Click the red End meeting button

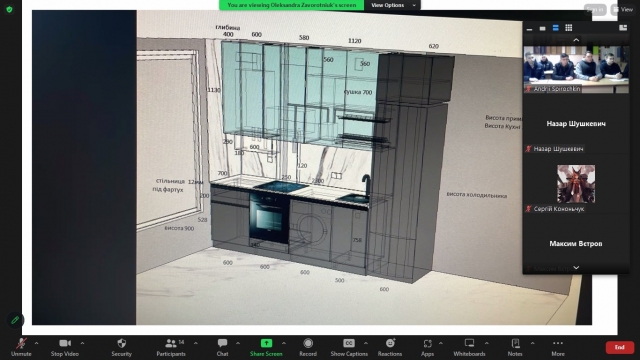pyautogui.click(x=620, y=347)
